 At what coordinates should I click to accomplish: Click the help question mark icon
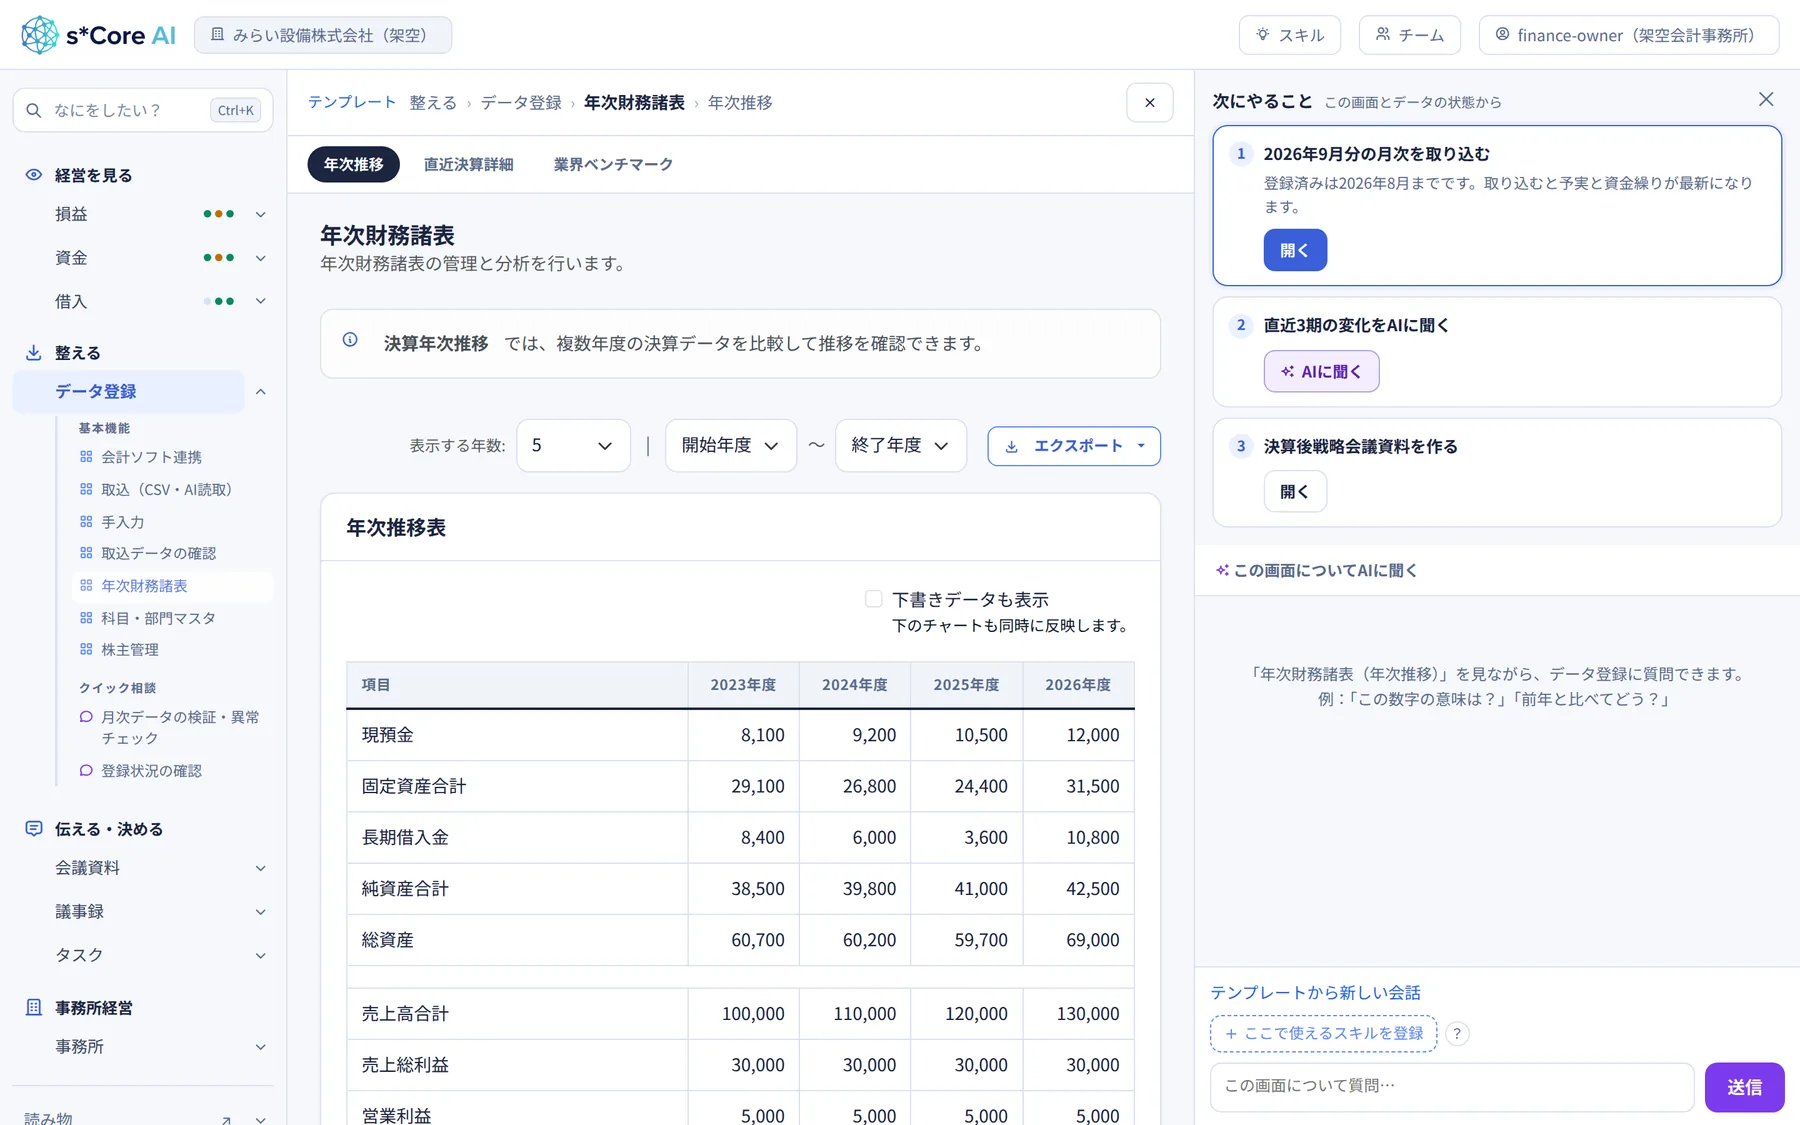pos(1458,1034)
